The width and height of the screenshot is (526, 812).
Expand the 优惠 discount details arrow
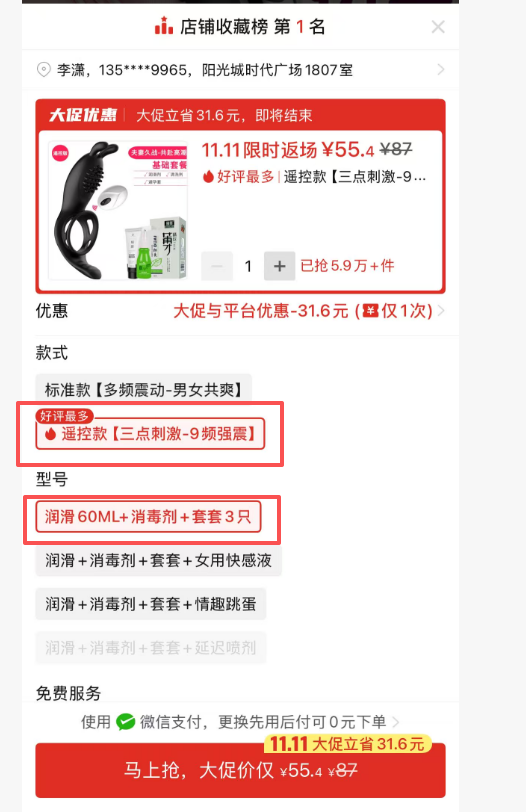point(441,311)
